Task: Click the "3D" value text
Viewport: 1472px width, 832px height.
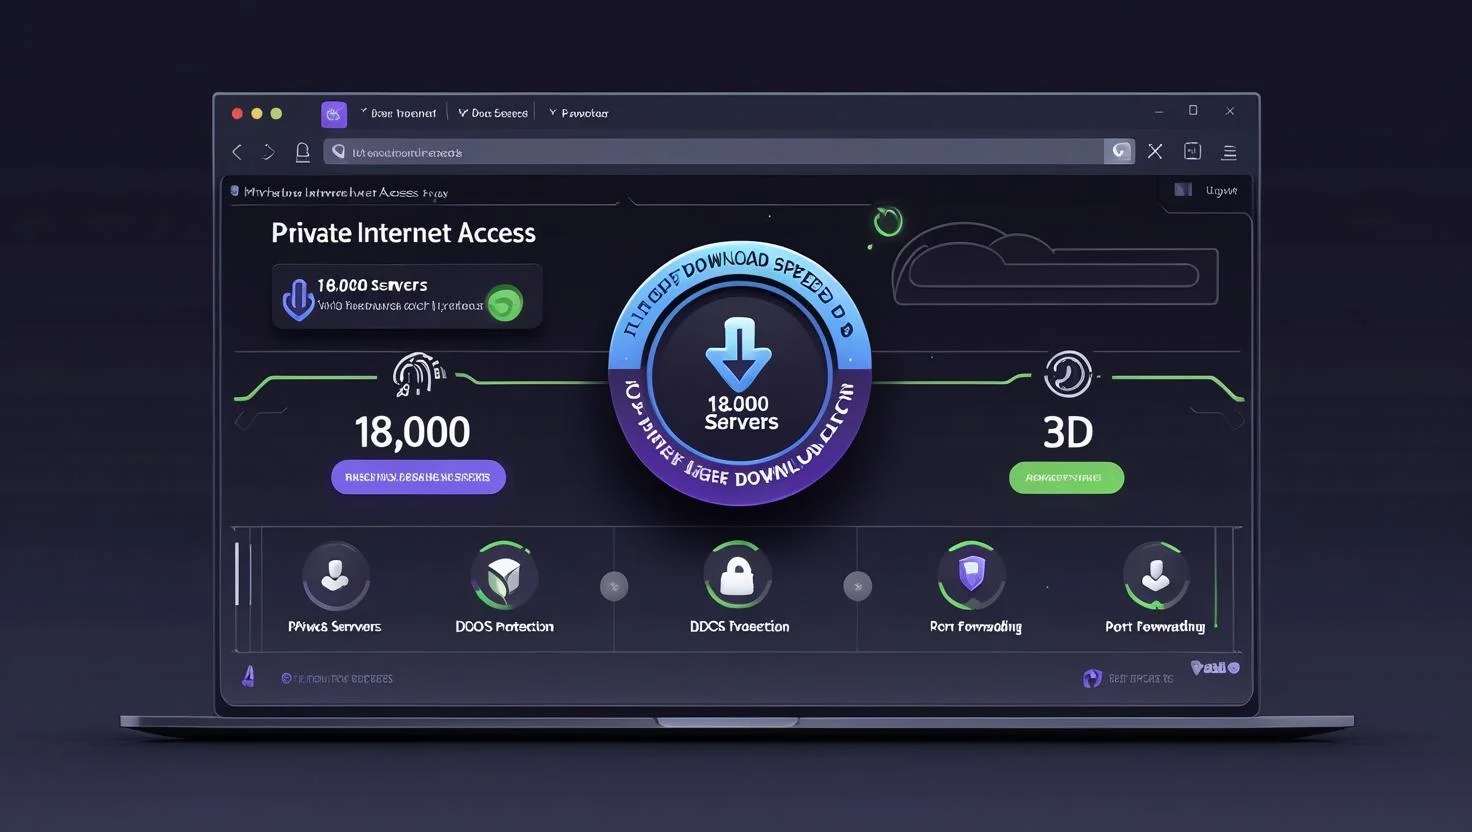Action: coord(1068,432)
